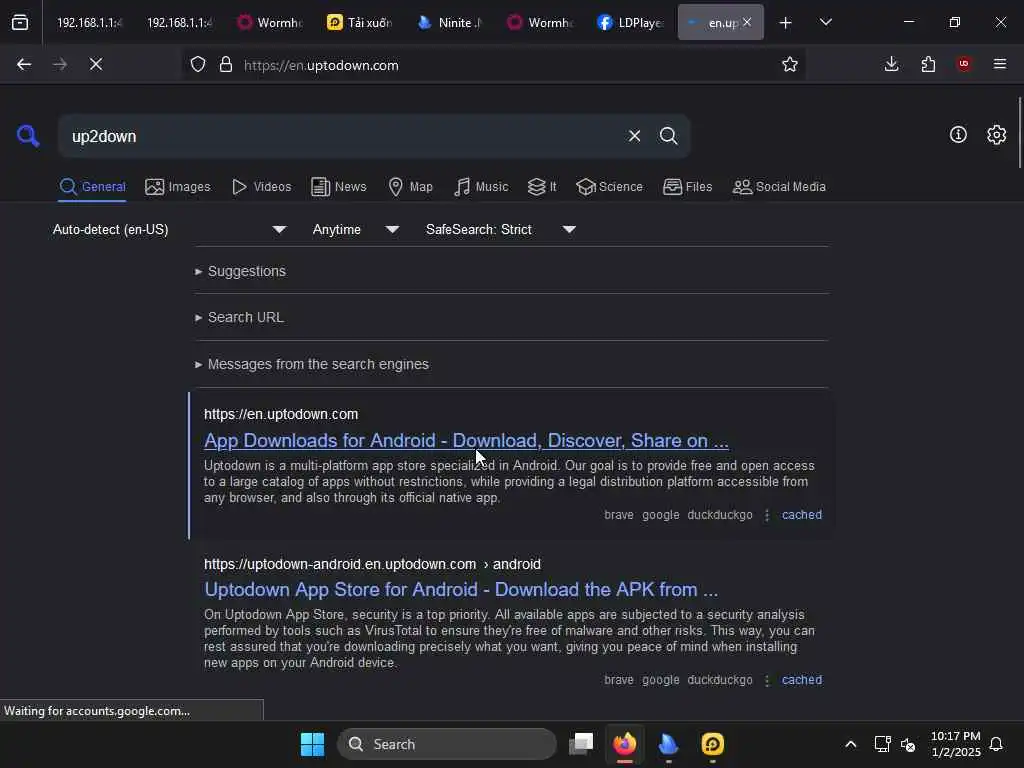Expand the Suggestions section

pyautogui.click(x=240, y=271)
